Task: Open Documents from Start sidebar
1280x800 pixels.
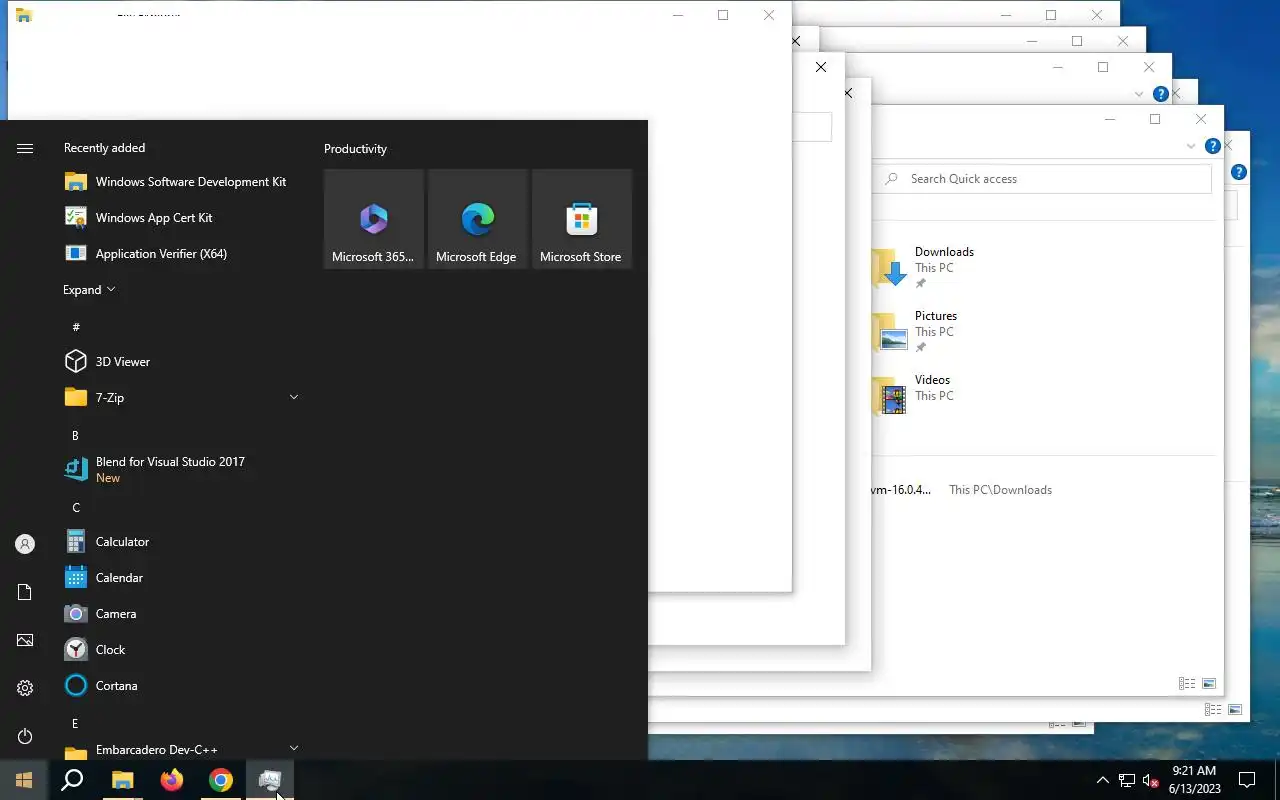Action: click(25, 592)
